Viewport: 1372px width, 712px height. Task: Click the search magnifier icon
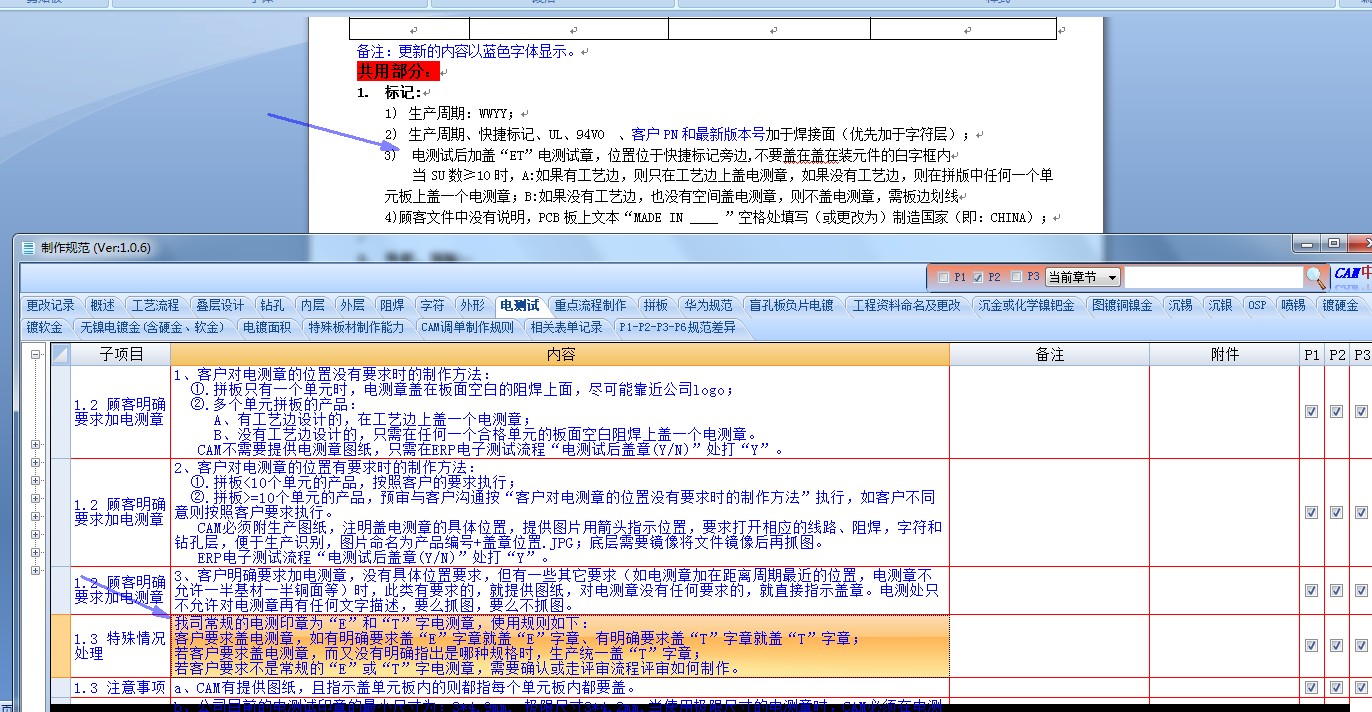[1316, 277]
